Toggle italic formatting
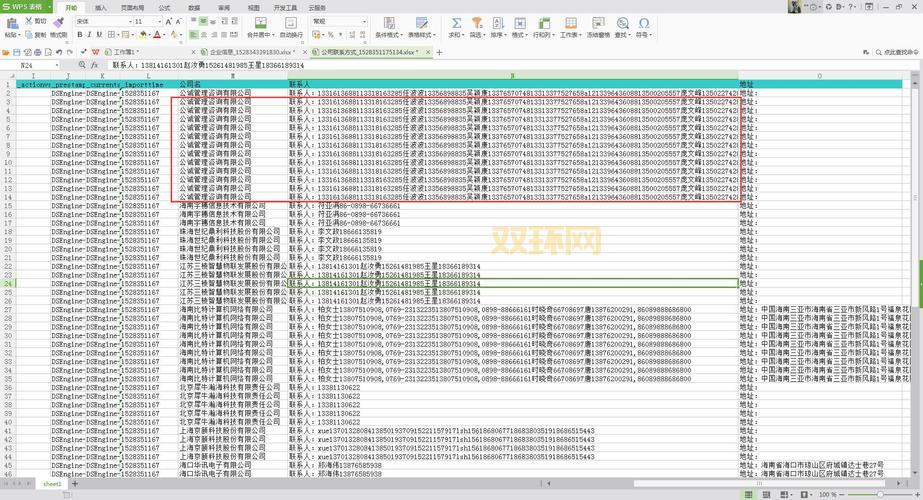 (x=90, y=35)
